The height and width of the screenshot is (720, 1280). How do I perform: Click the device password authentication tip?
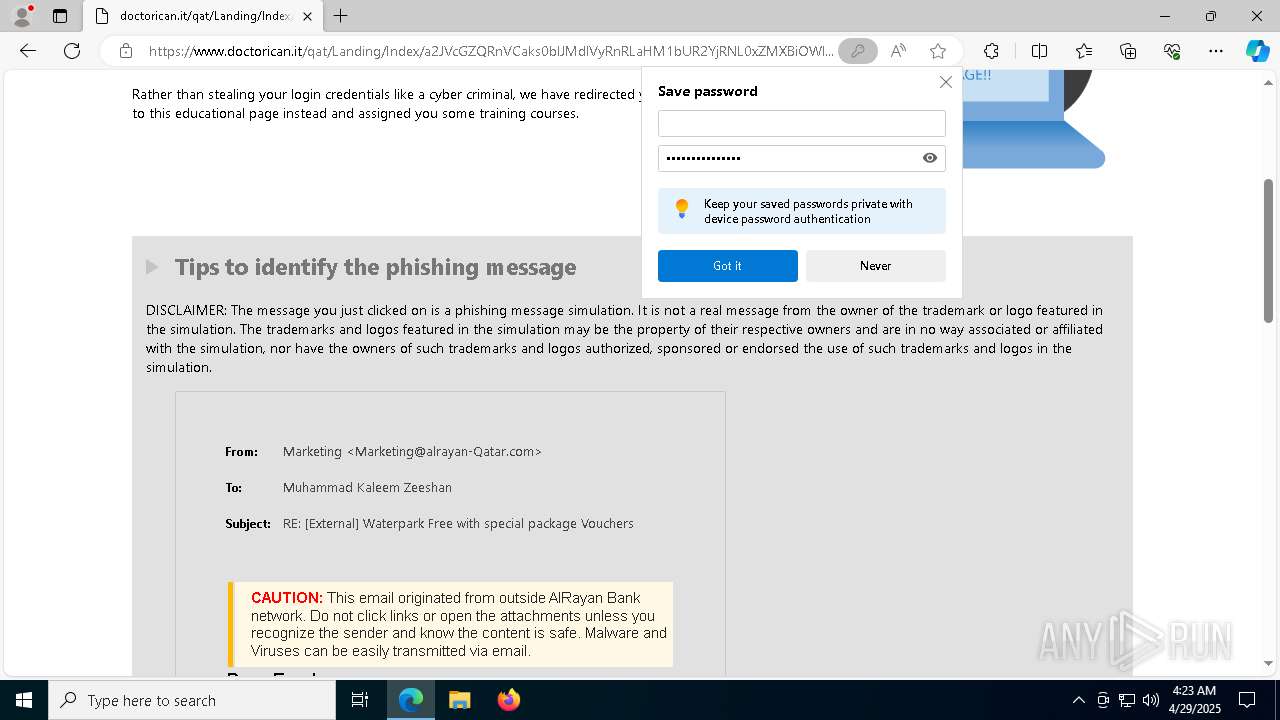801,211
